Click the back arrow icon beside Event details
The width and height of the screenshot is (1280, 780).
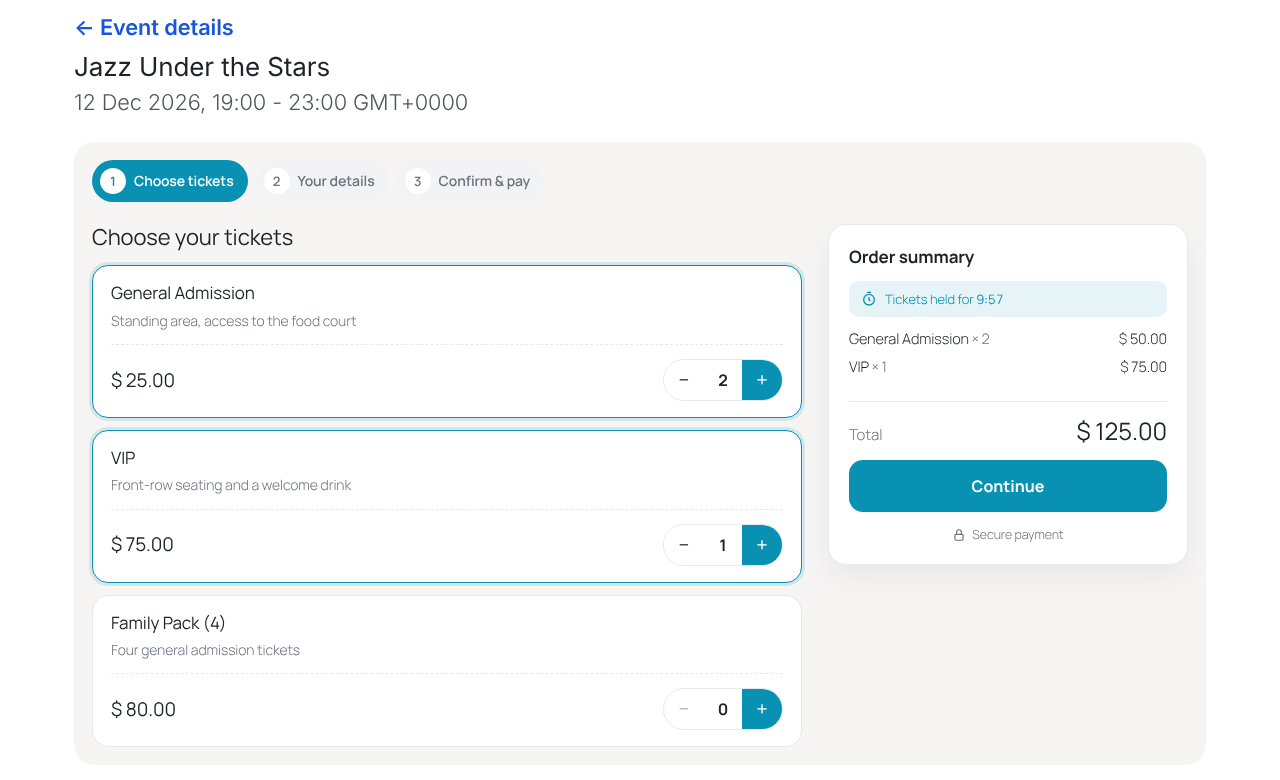[x=84, y=28]
